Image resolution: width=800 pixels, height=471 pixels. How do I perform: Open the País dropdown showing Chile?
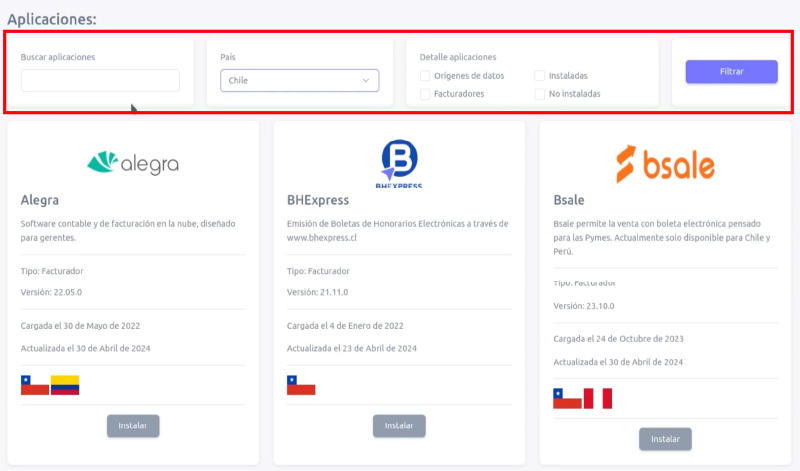(299, 81)
